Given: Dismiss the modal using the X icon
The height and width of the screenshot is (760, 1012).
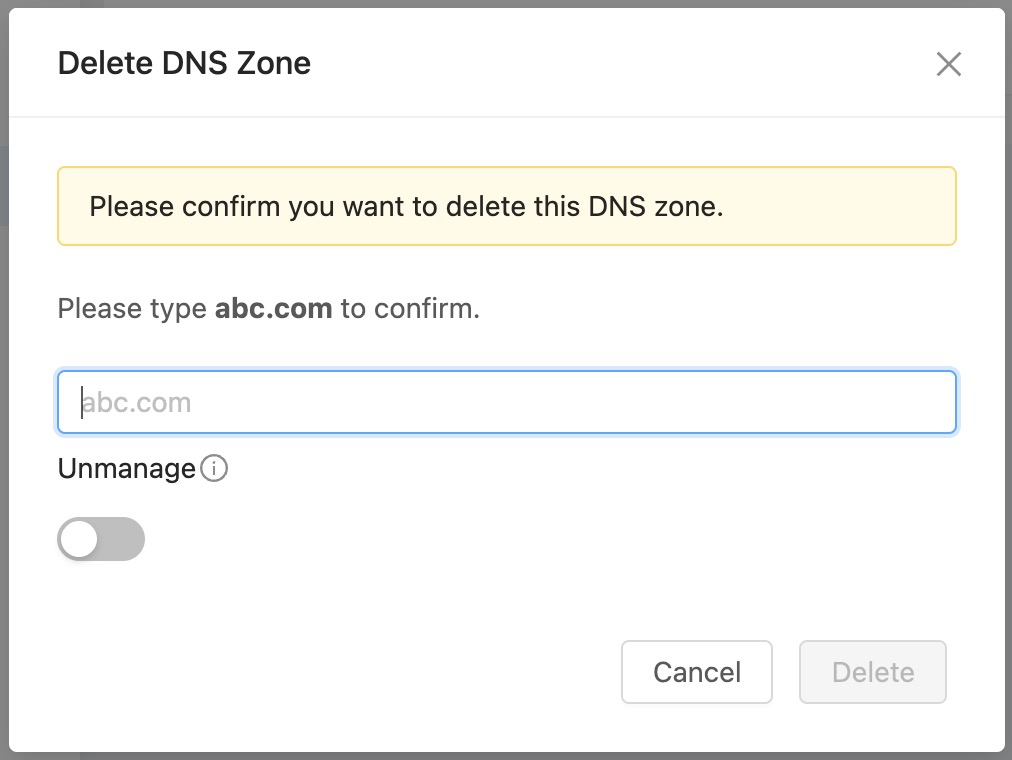Looking at the screenshot, I should (948, 64).
